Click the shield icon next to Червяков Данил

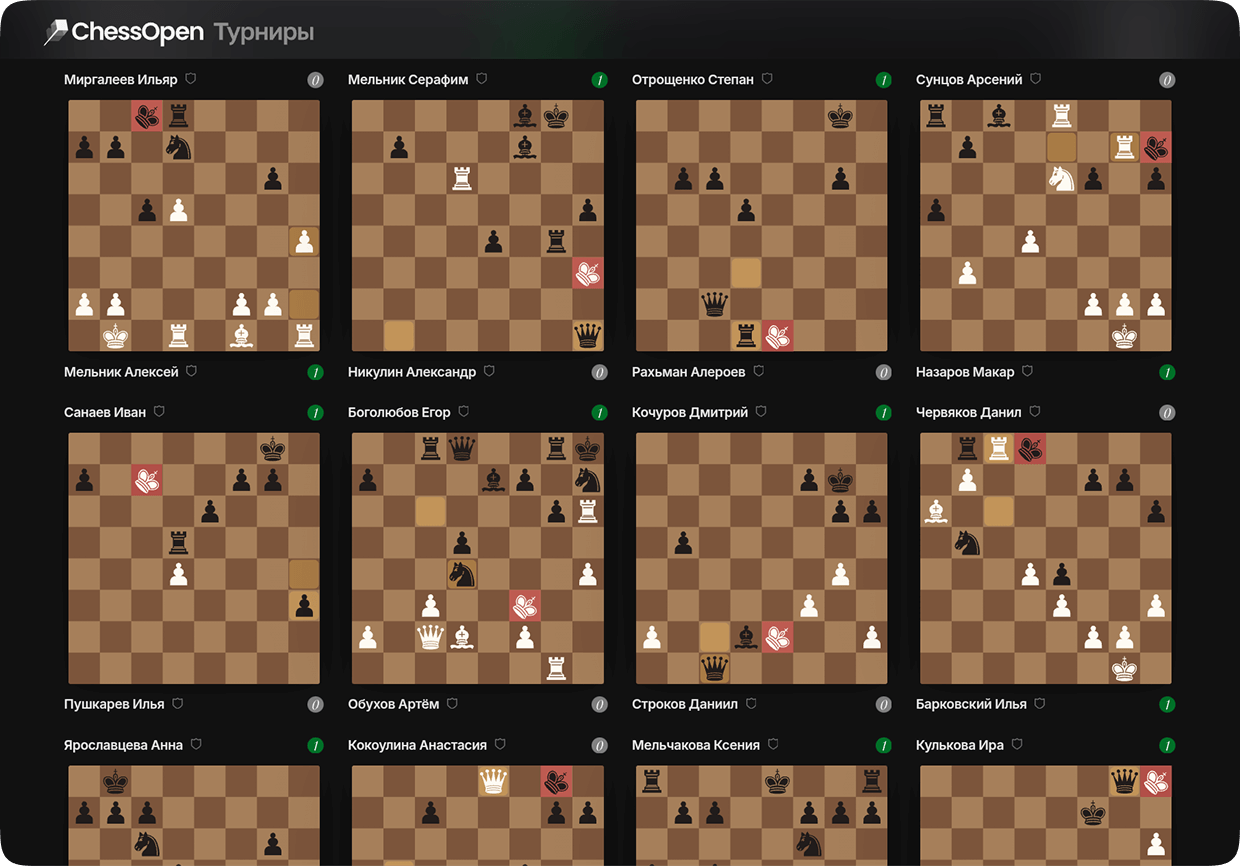1035,412
